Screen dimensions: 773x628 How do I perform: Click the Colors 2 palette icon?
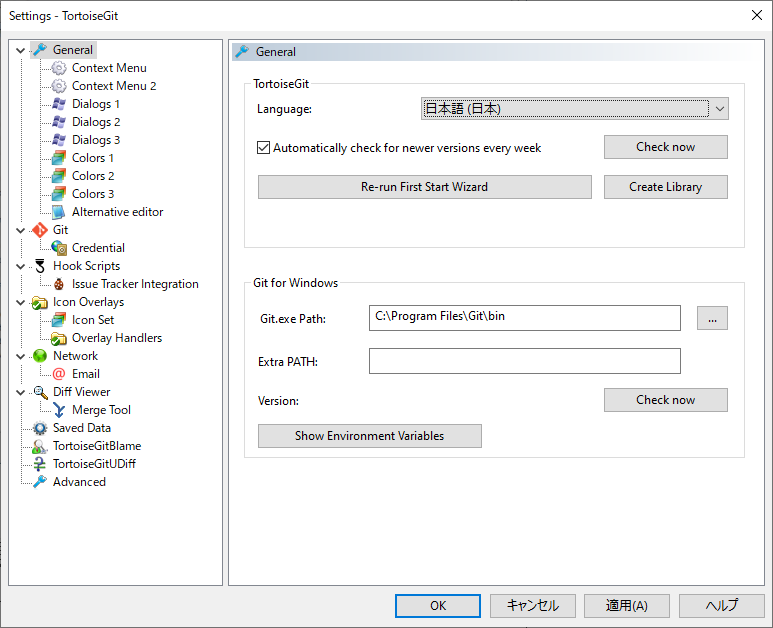click(x=59, y=176)
